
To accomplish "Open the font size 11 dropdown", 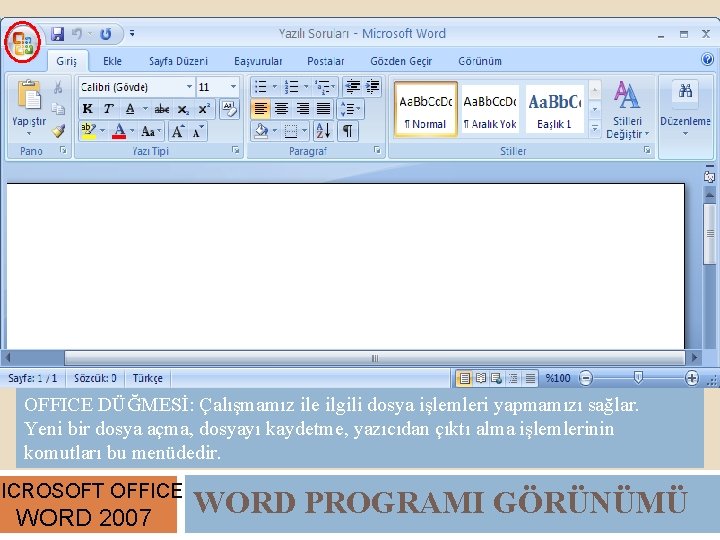I will [233, 87].
